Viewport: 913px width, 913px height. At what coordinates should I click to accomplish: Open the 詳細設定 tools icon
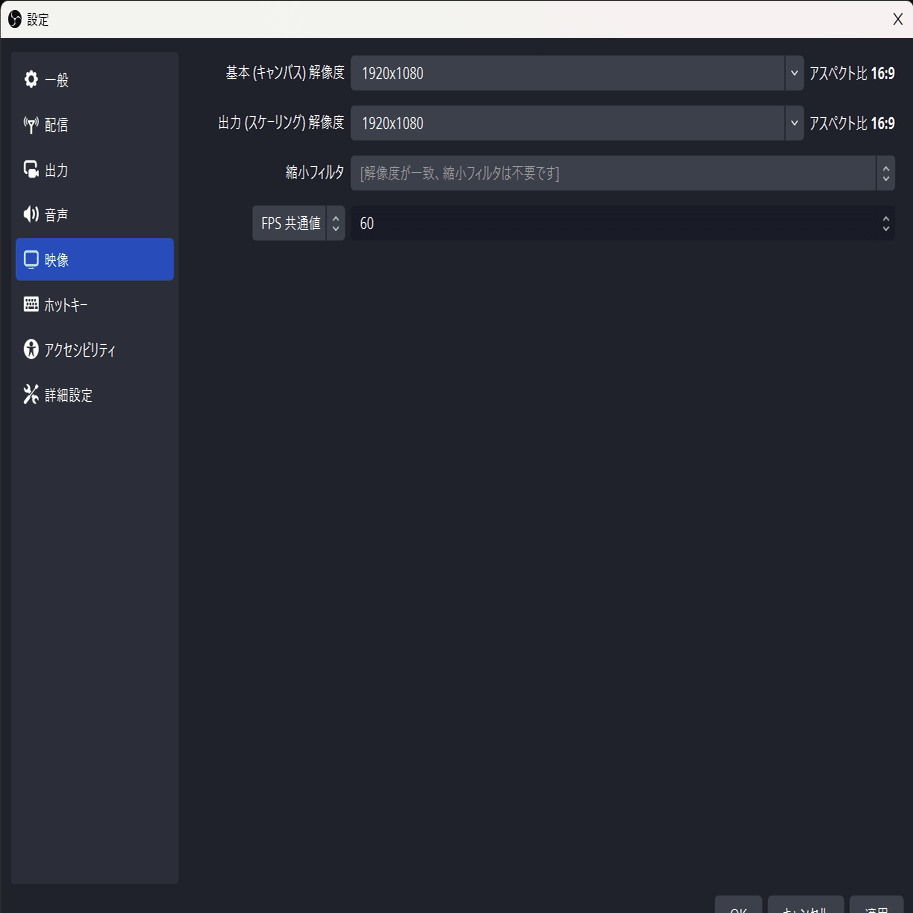pyautogui.click(x=31, y=394)
